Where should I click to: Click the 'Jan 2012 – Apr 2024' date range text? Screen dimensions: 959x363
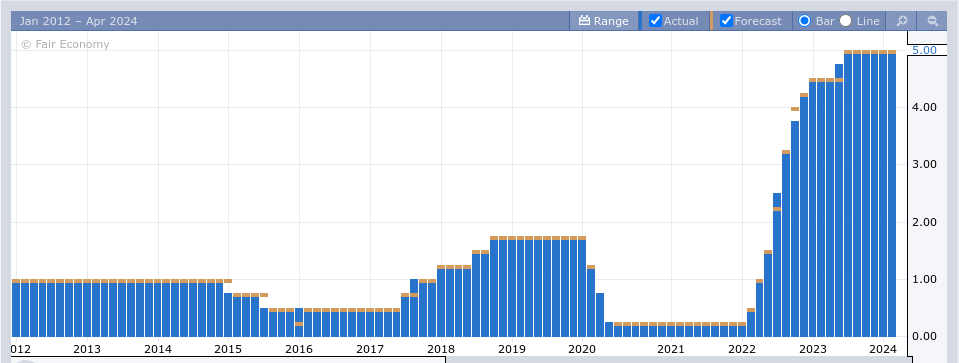click(78, 21)
